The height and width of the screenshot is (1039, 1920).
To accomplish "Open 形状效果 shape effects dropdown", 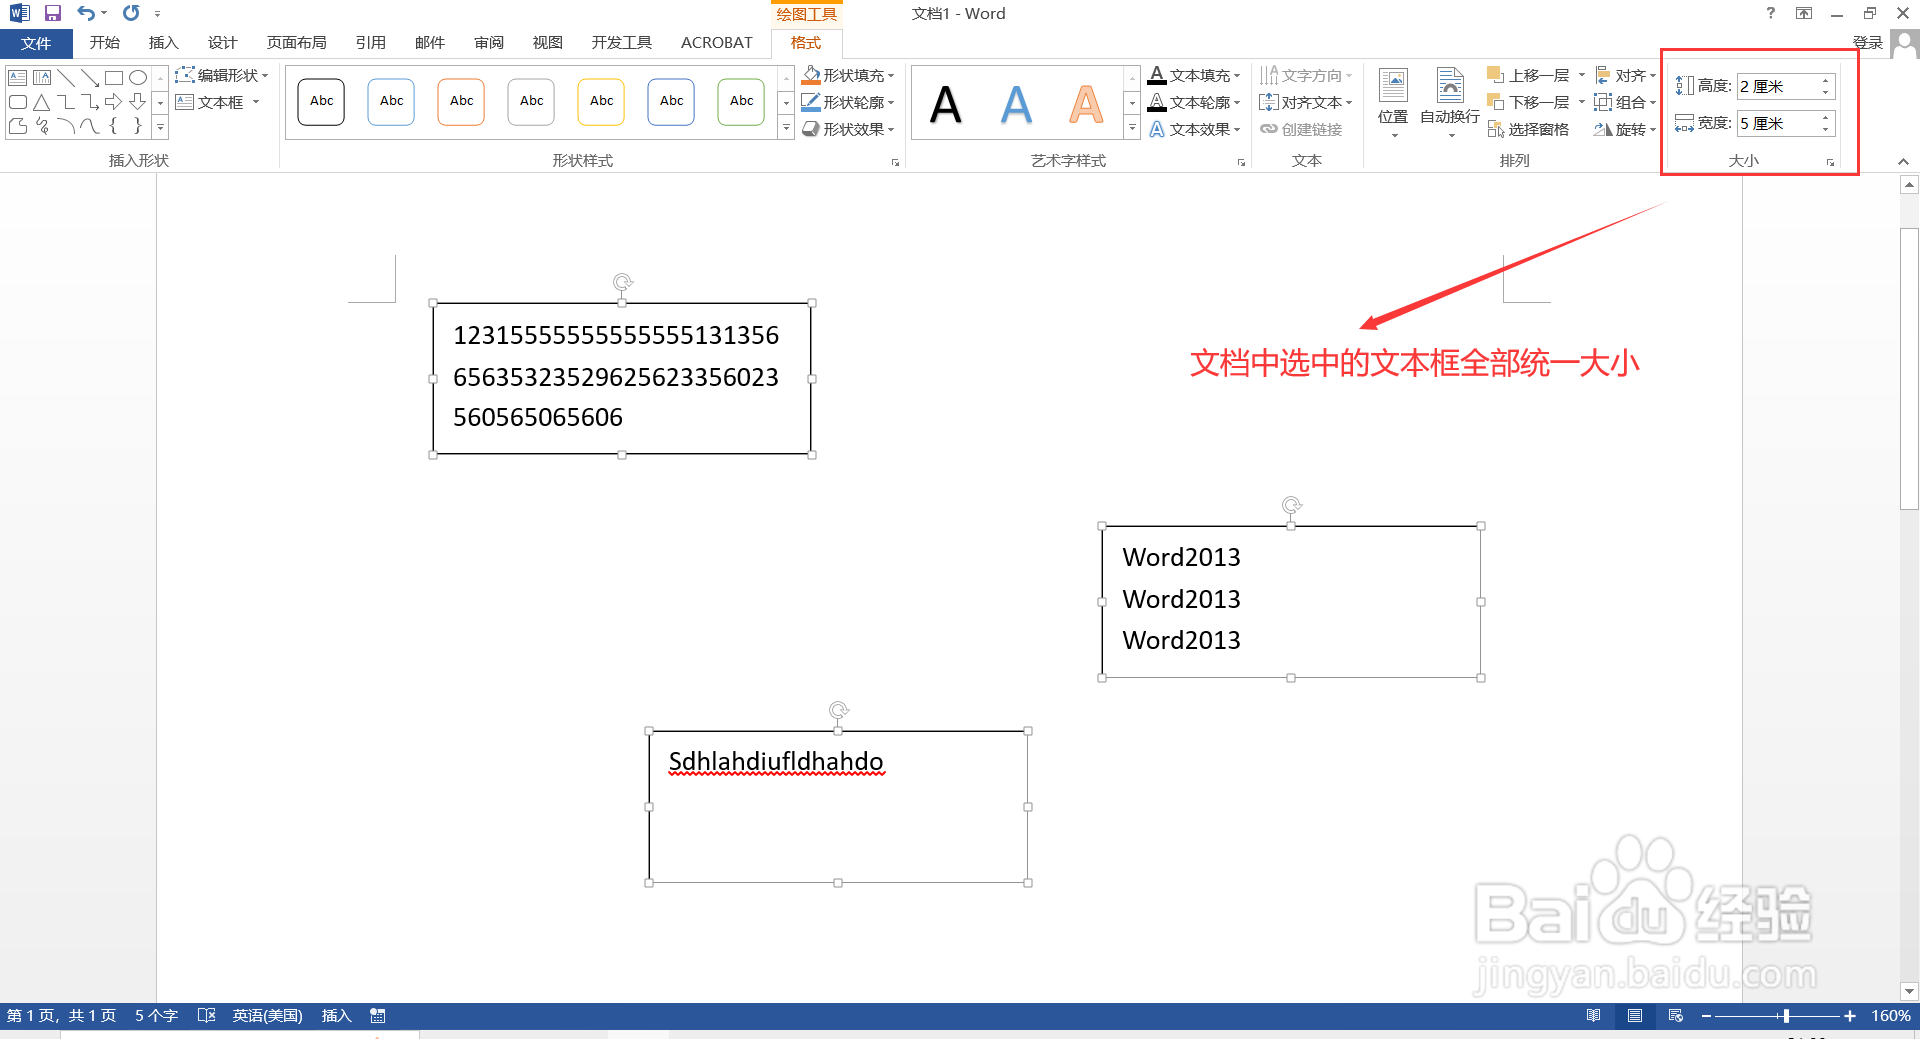I will (848, 130).
